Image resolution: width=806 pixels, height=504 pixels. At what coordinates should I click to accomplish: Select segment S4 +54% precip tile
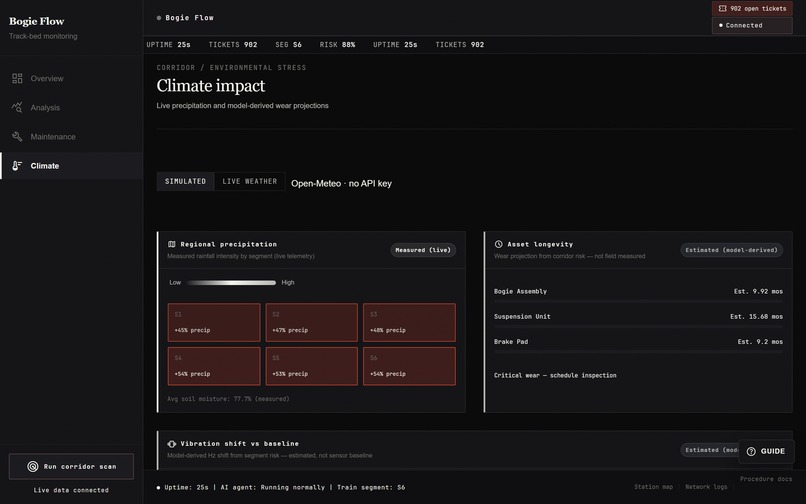tap(214, 366)
